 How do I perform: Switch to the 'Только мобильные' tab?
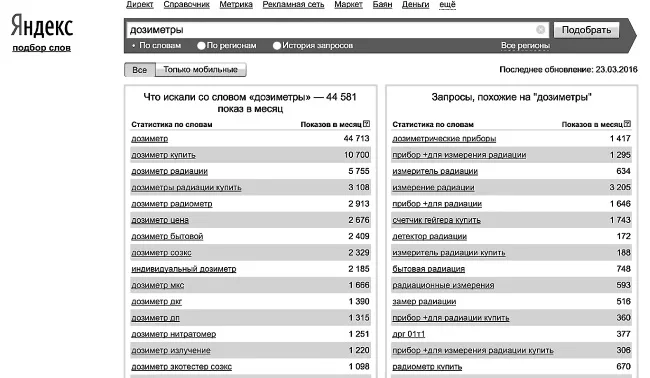pyautogui.click(x=201, y=70)
